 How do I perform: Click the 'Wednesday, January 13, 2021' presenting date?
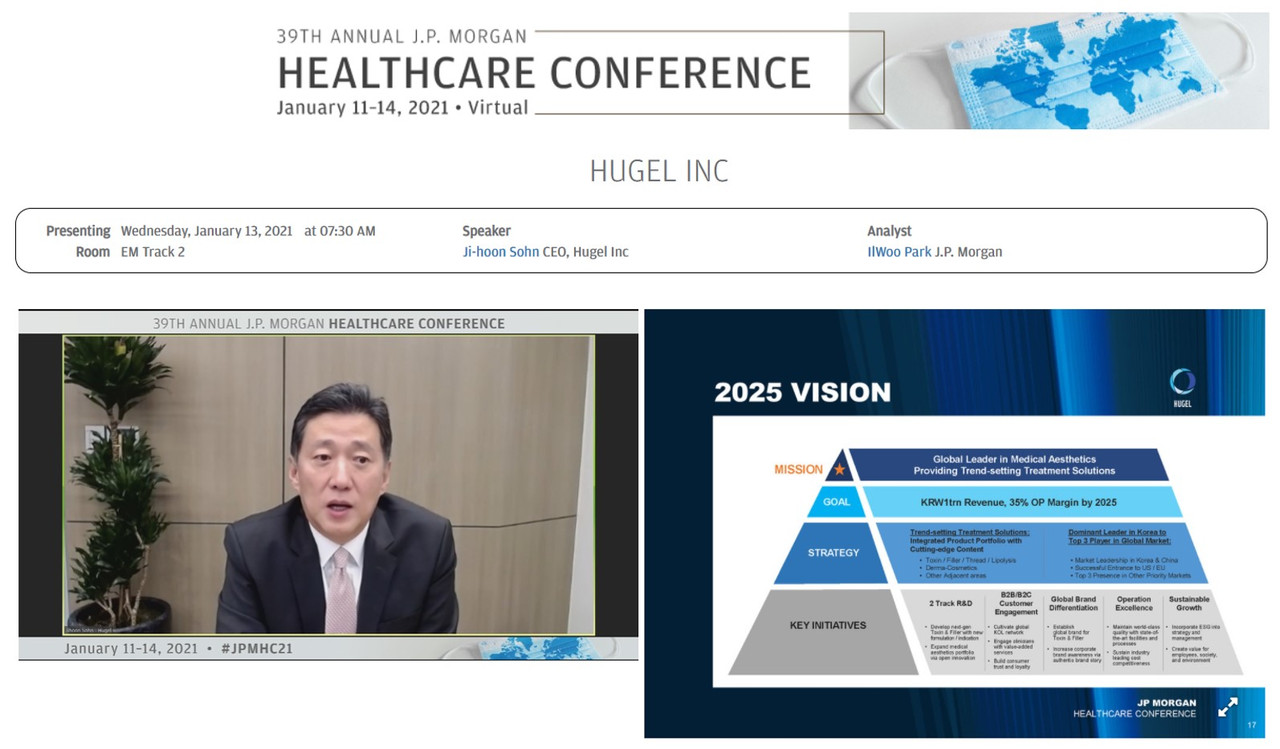point(207,231)
